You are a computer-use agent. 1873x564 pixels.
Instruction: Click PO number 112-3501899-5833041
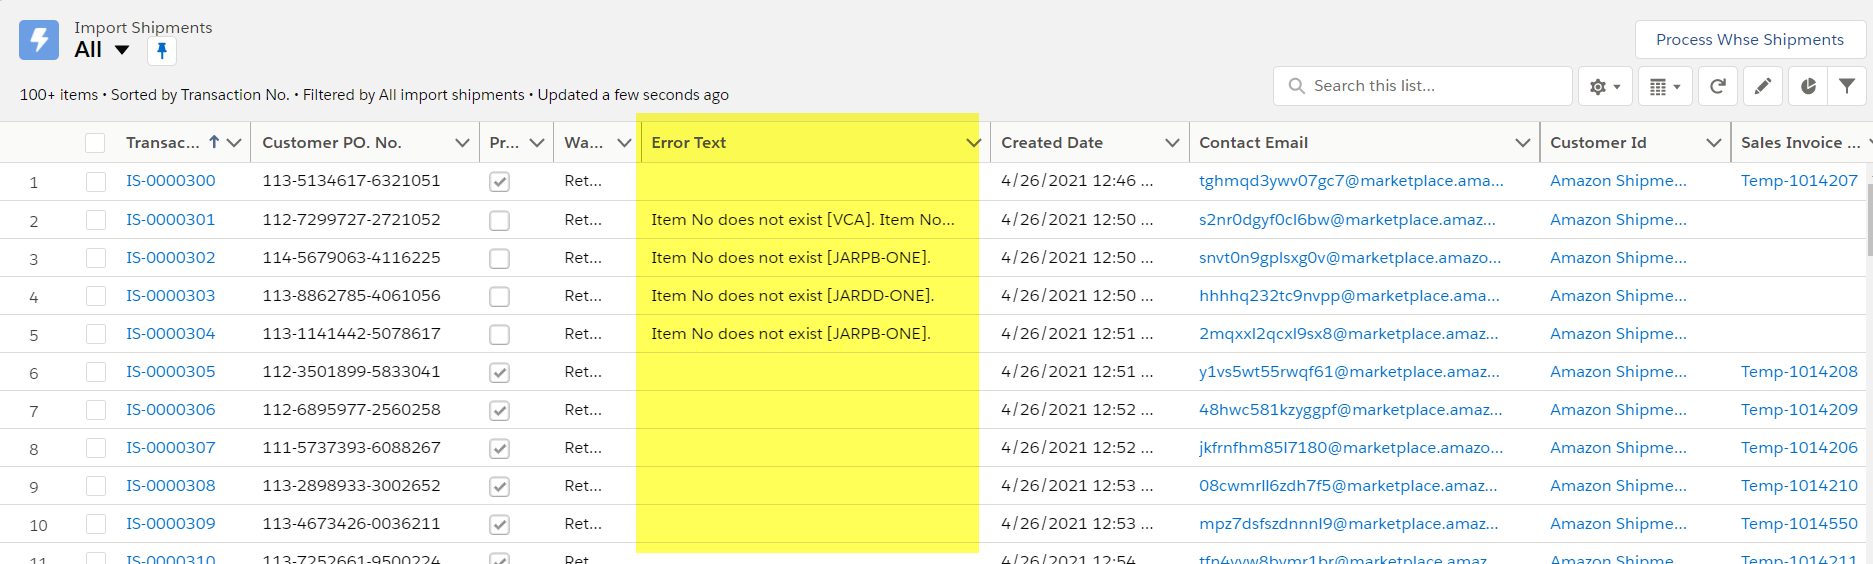pos(351,372)
